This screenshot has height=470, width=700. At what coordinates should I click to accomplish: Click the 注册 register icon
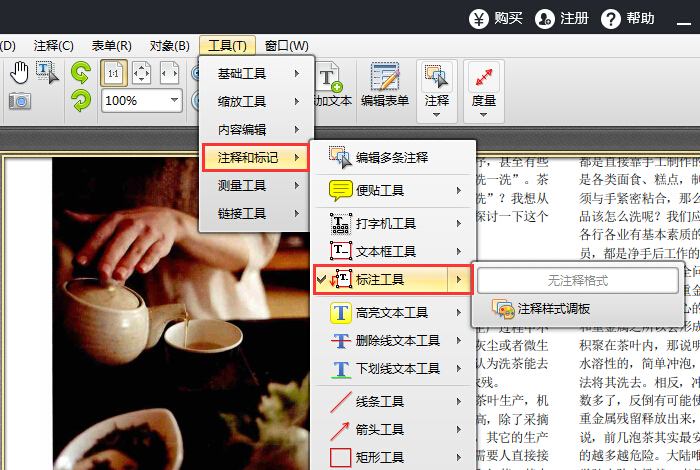point(545,19)
